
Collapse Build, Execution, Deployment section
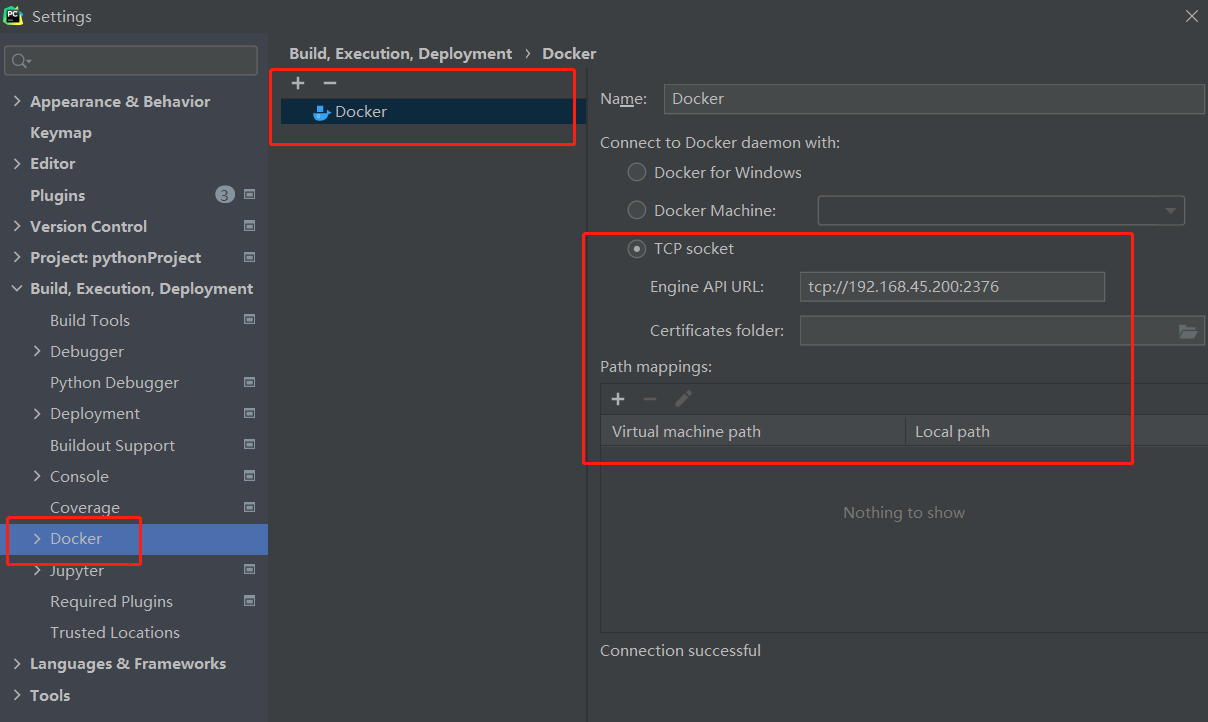[17, 289]
